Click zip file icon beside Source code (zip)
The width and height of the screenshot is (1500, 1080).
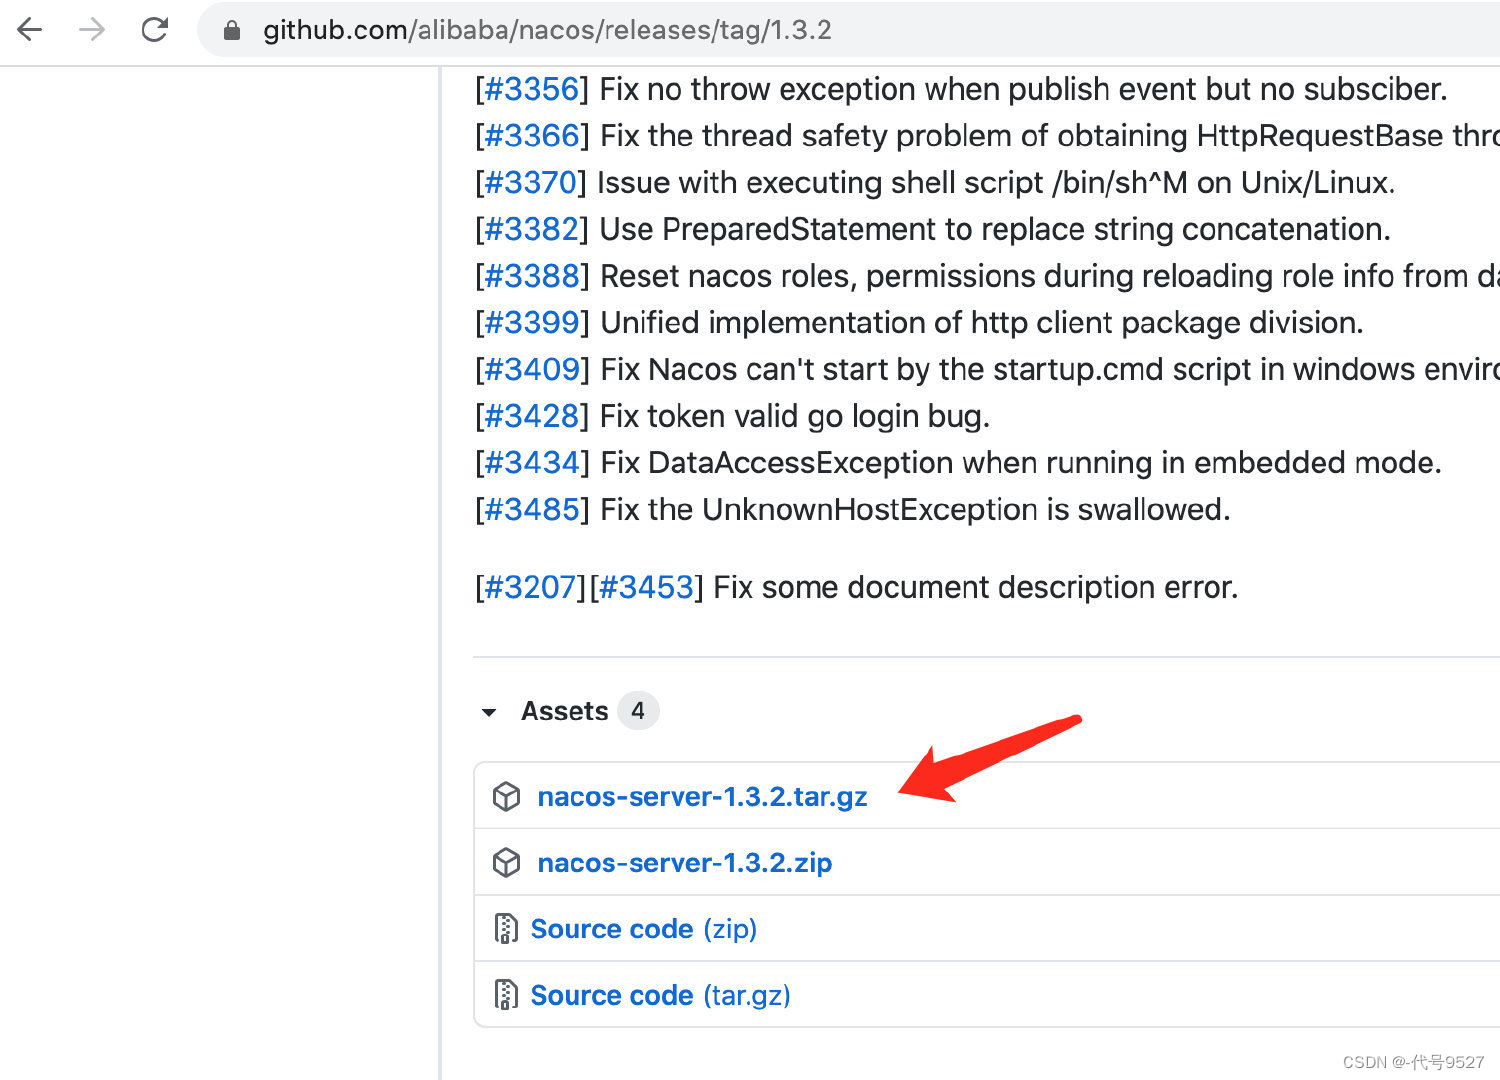point(506,929)
